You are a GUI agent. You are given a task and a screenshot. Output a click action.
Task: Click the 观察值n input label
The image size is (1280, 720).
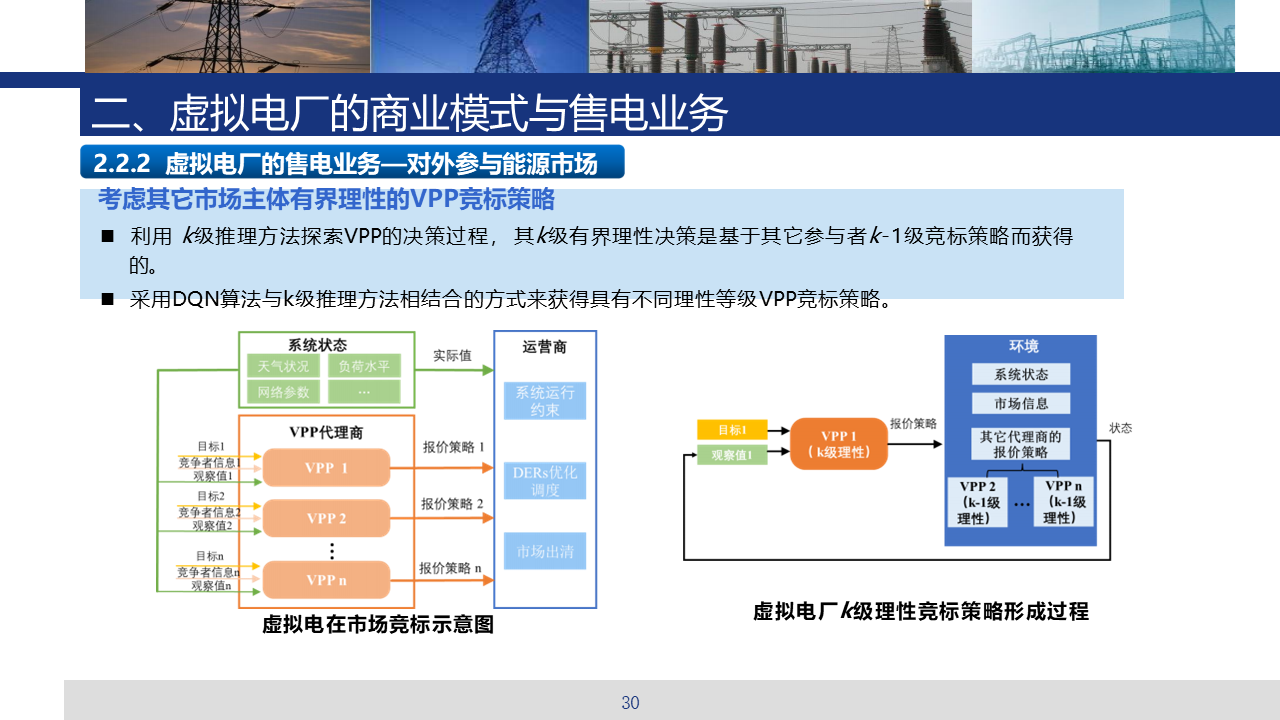click(x=212, y=586)
